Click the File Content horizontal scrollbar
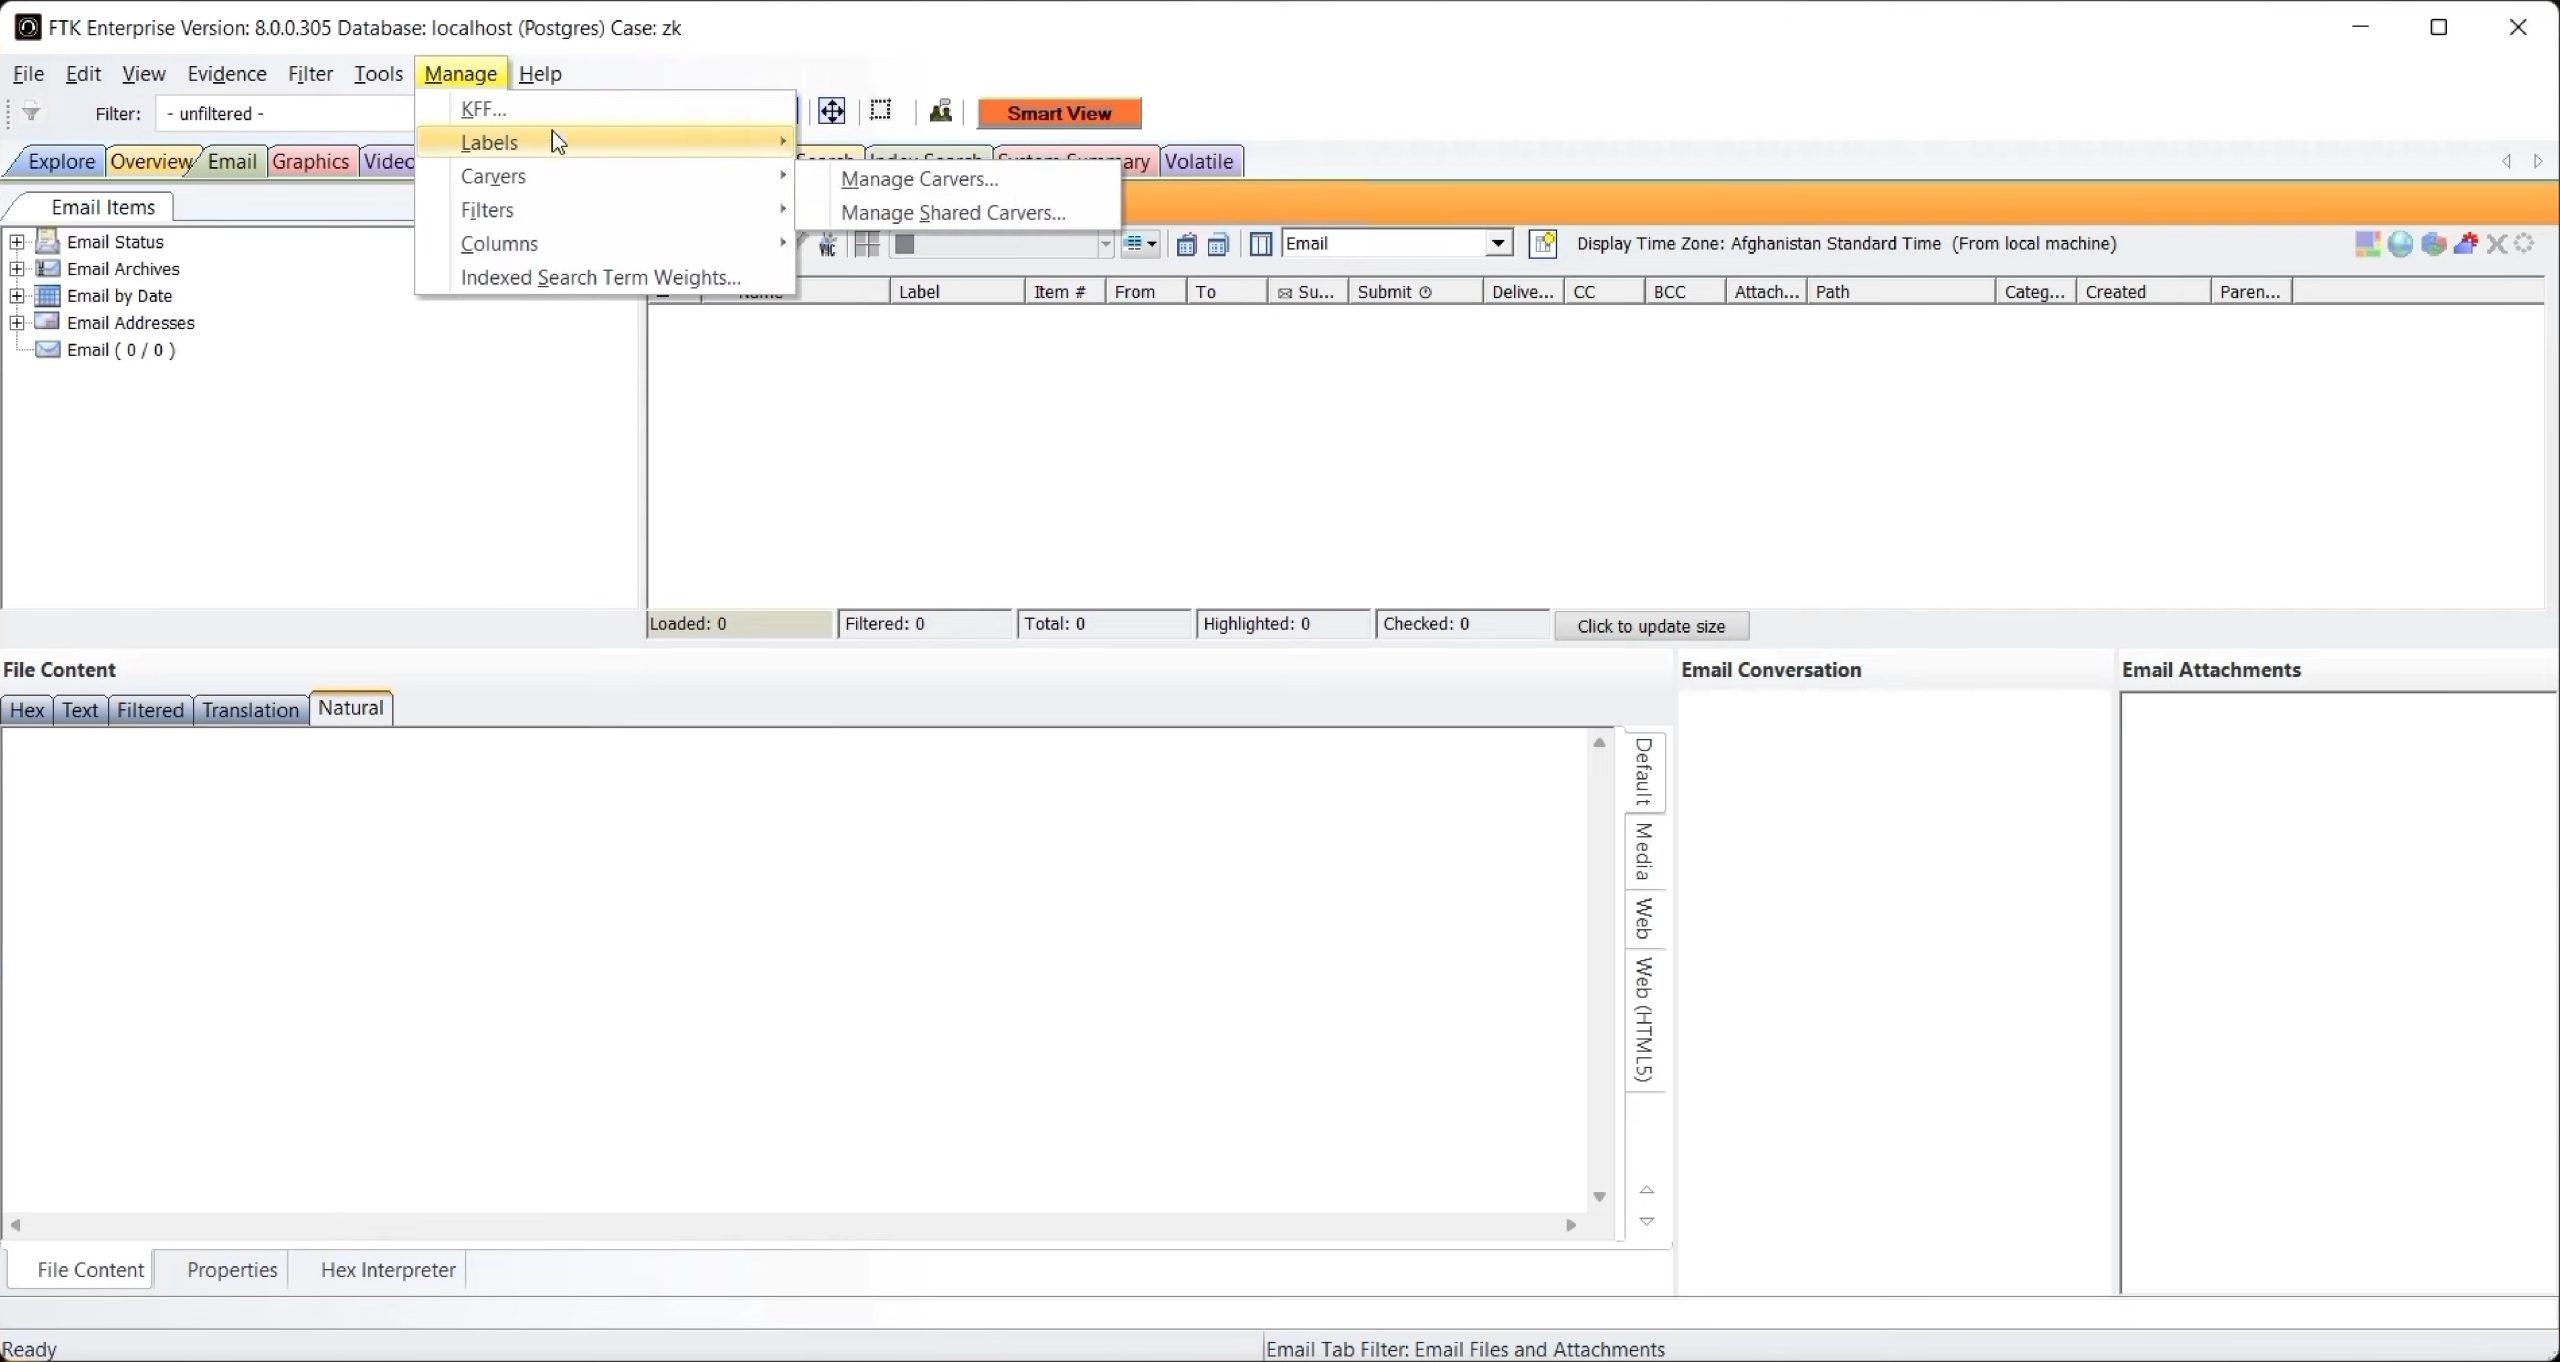 [792, 1225]
